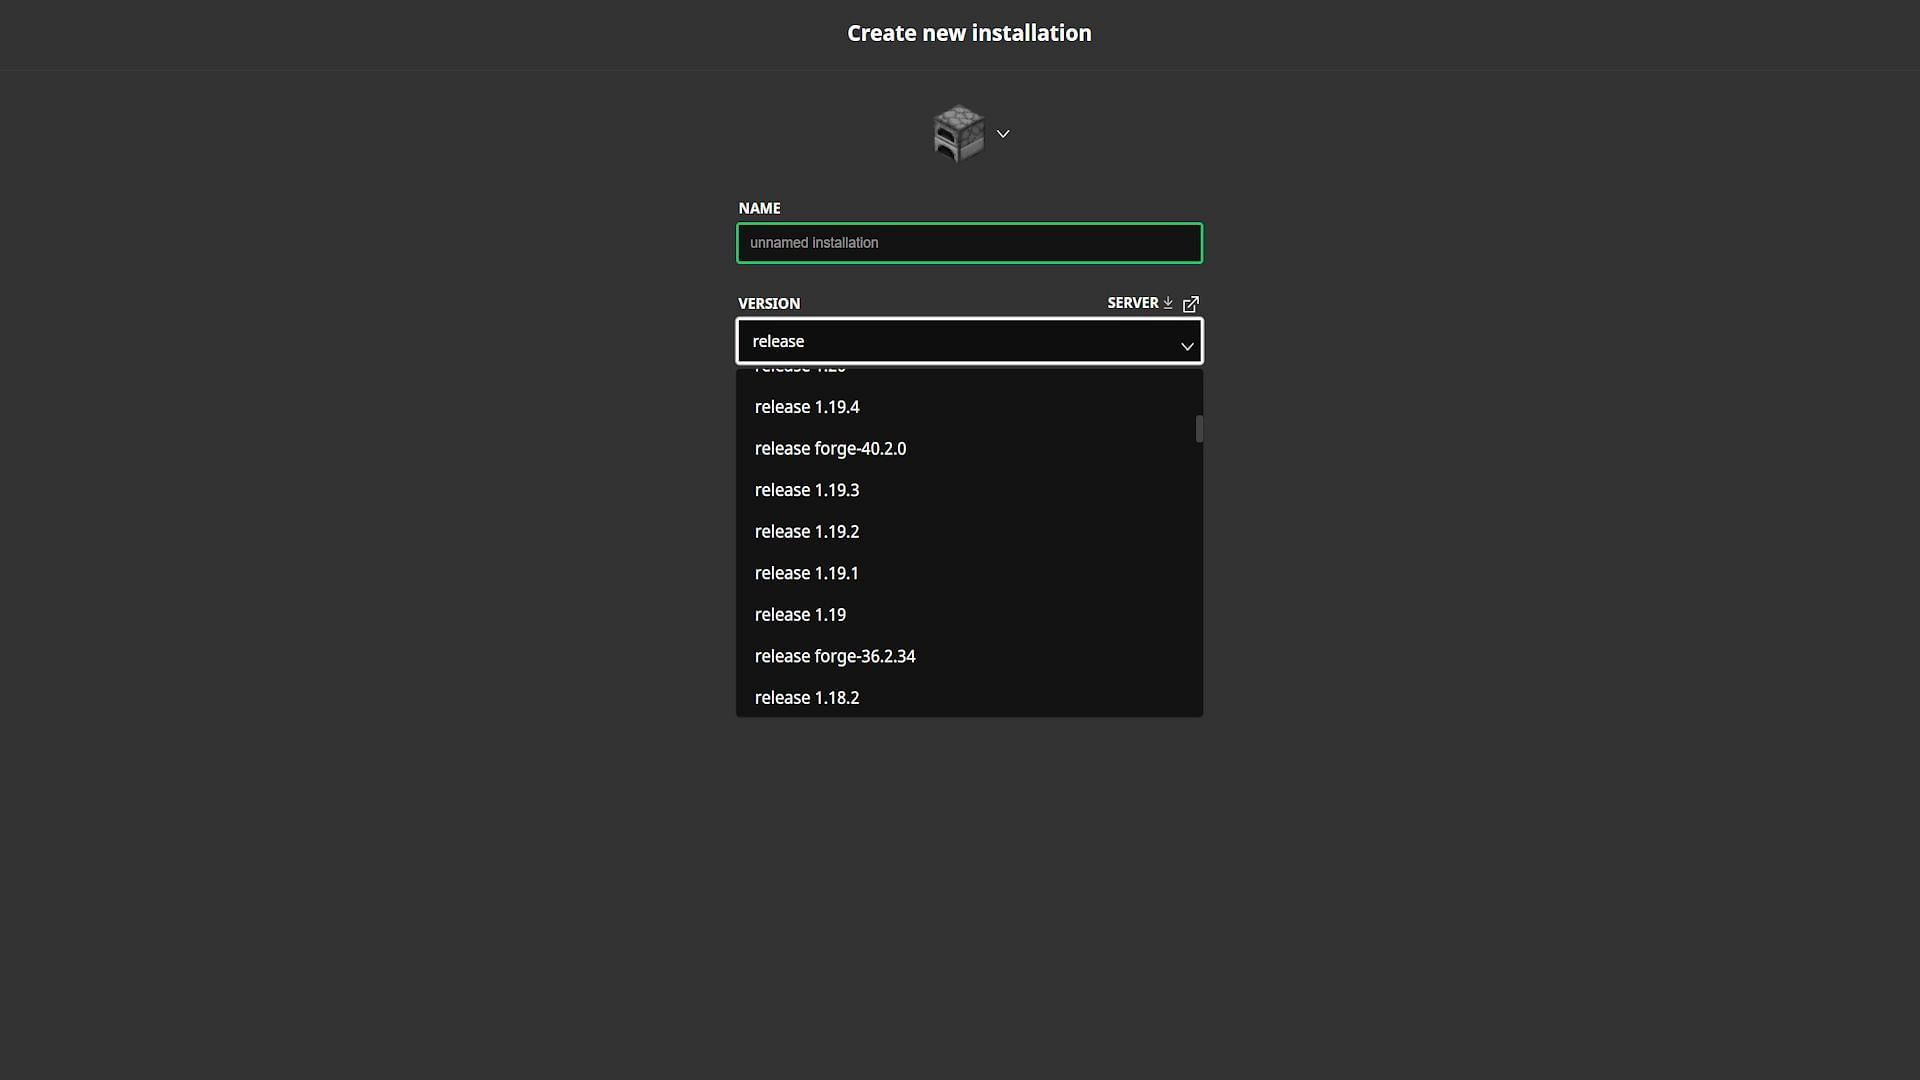The height and width of the screenshot is (1080, 1920).
Task: Click the SERVER label link
Action: pyautogui.click(x=1151, y=303)
